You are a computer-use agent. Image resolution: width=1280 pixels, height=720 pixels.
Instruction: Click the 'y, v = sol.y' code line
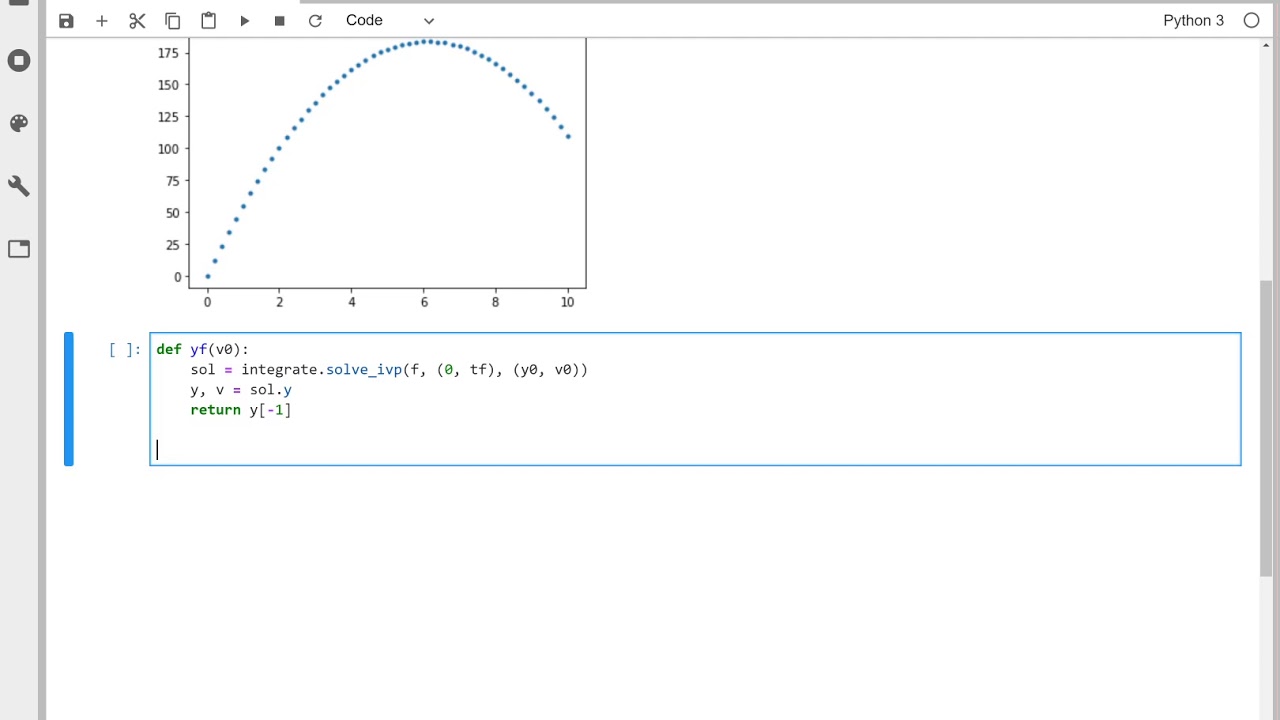pos(241,390)
